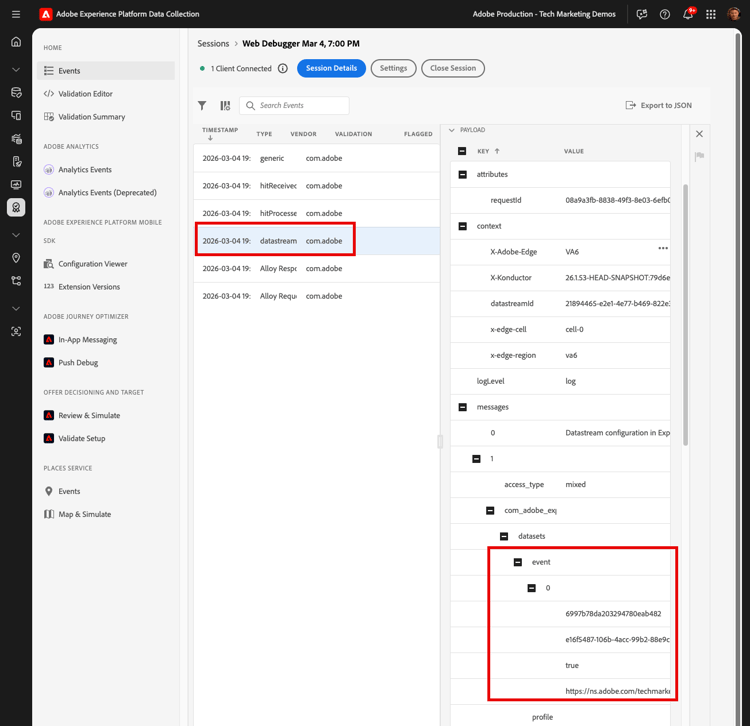
Task: Sort the payload by the KEY column arrow
Action: (x=497, y=151)
